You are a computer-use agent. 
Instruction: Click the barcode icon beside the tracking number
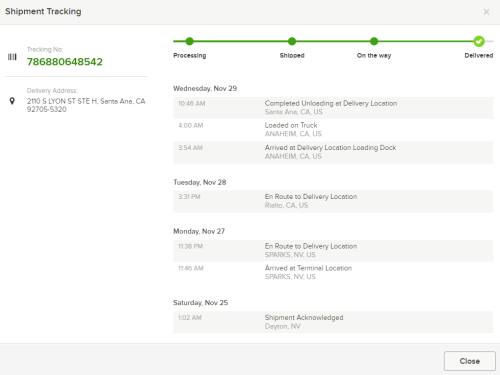[12, 57]
